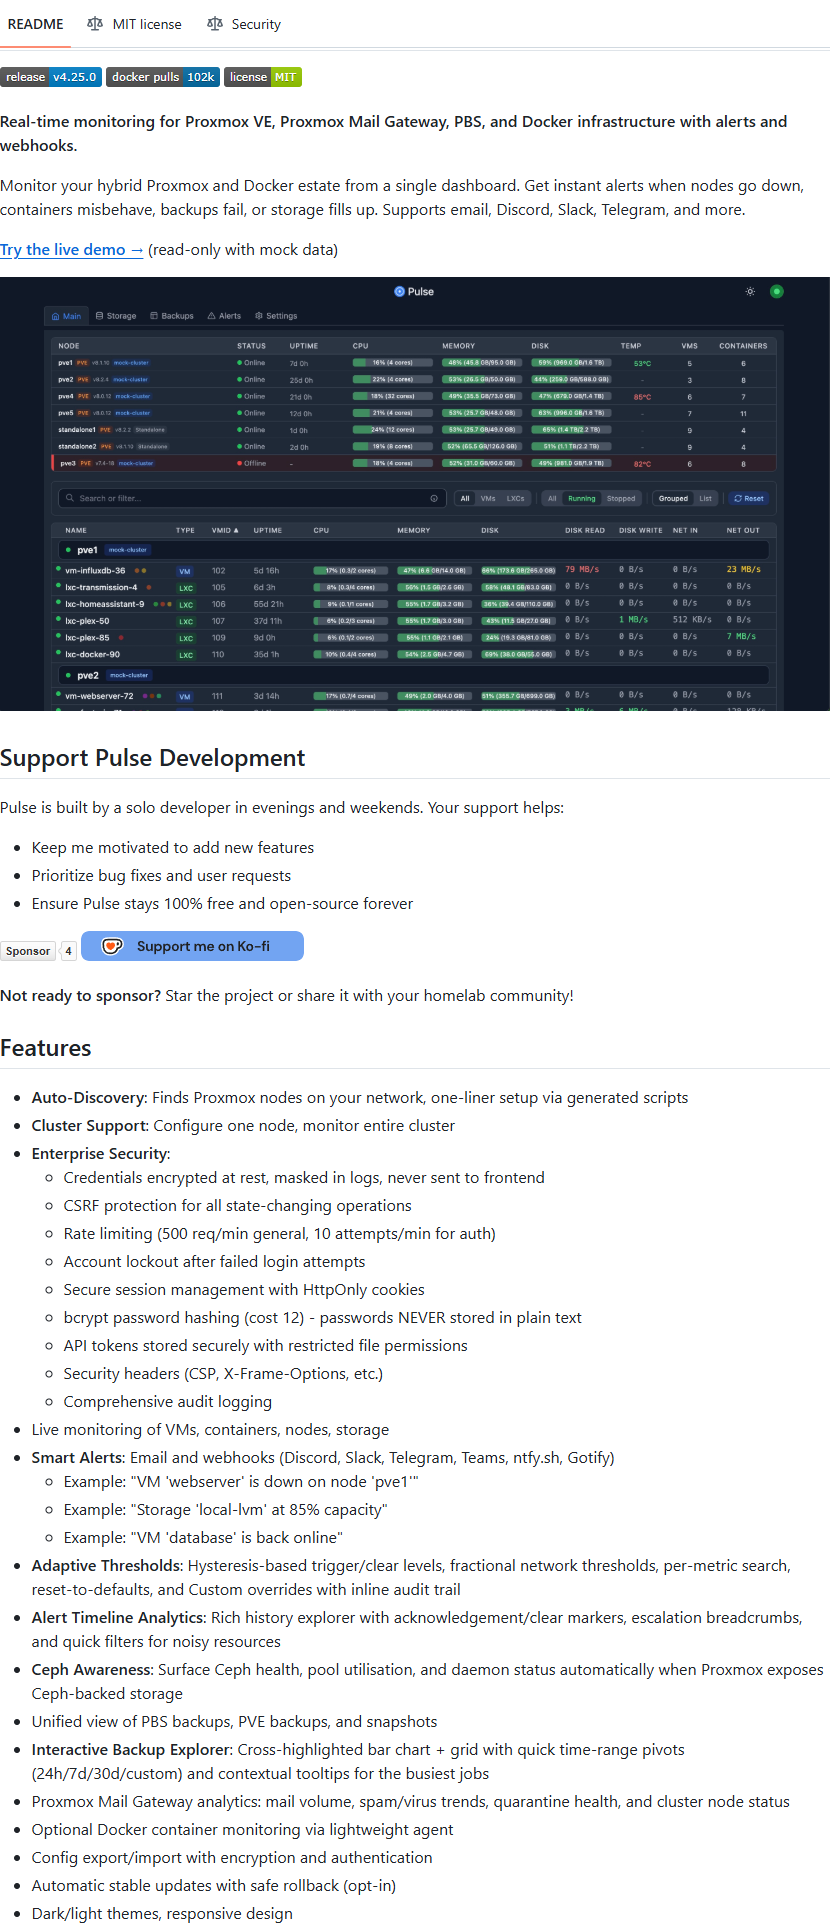Click the Pulse dashboard screenshot image
The height and width of the screenshot is (1932, 830).
[x=415, y=494]
